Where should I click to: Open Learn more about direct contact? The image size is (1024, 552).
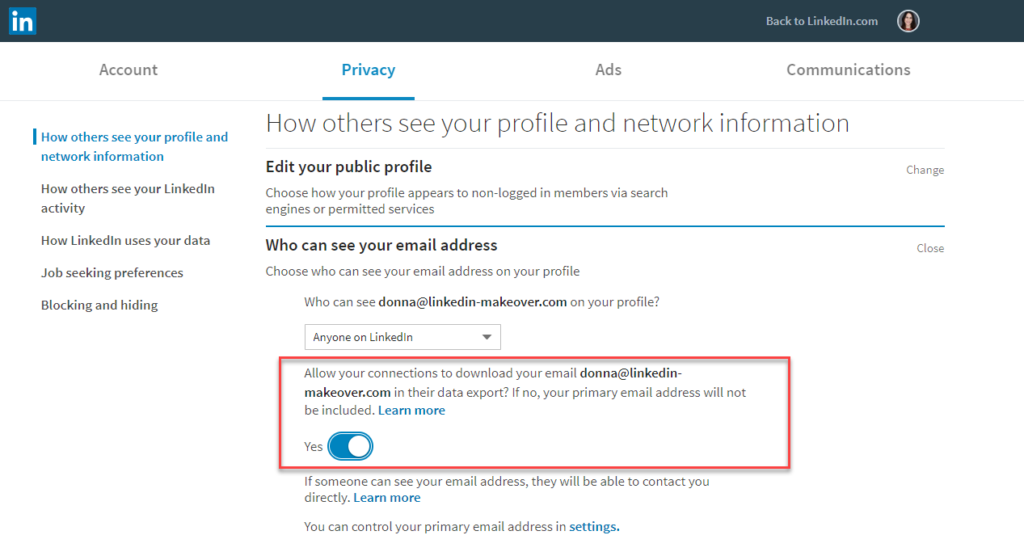[387, 497]
